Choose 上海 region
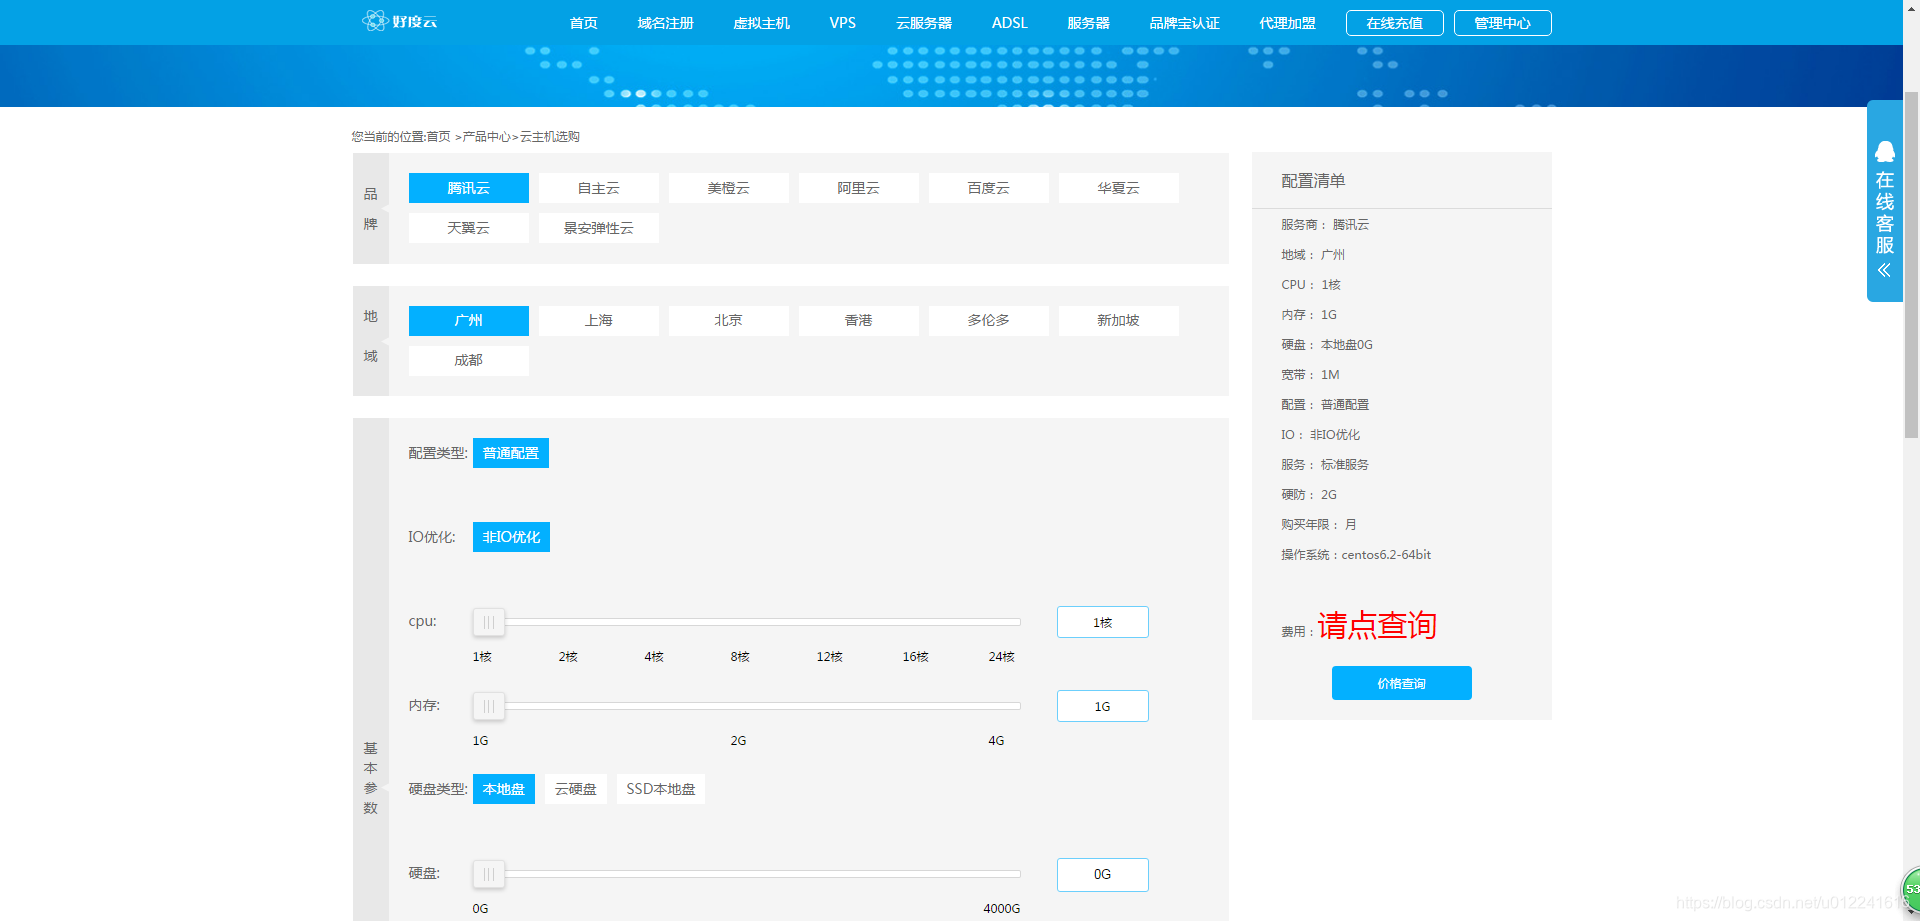The image size is (1920, 921). (598, 320)
